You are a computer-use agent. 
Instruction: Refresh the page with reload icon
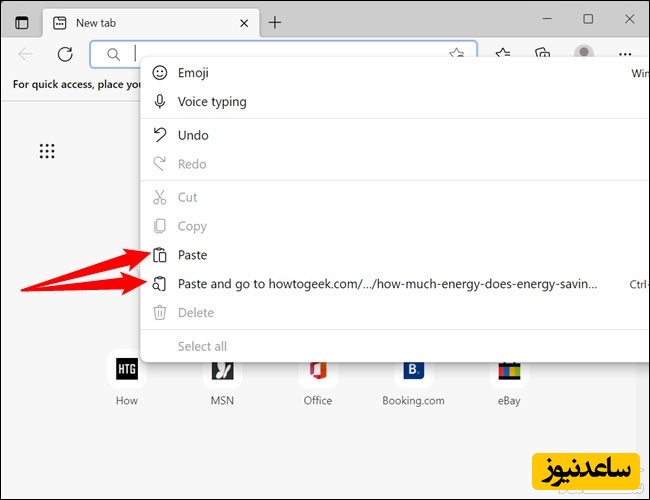(65, 55)
